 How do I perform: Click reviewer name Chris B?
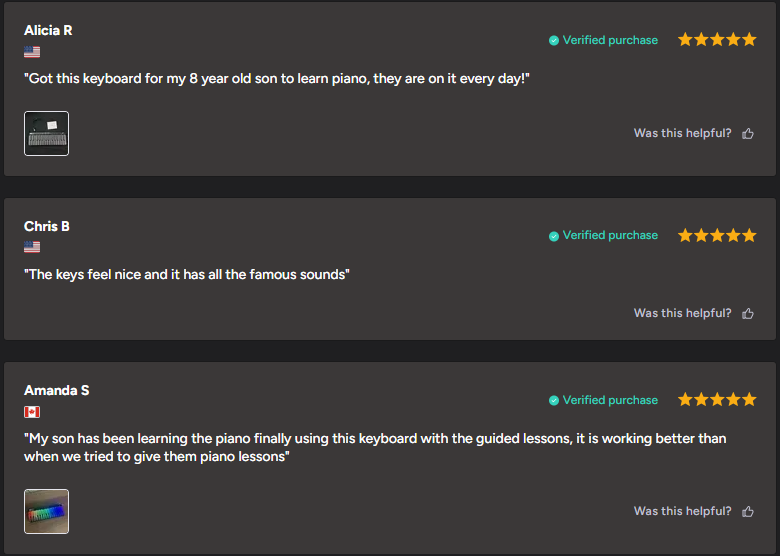click(47, 226)
